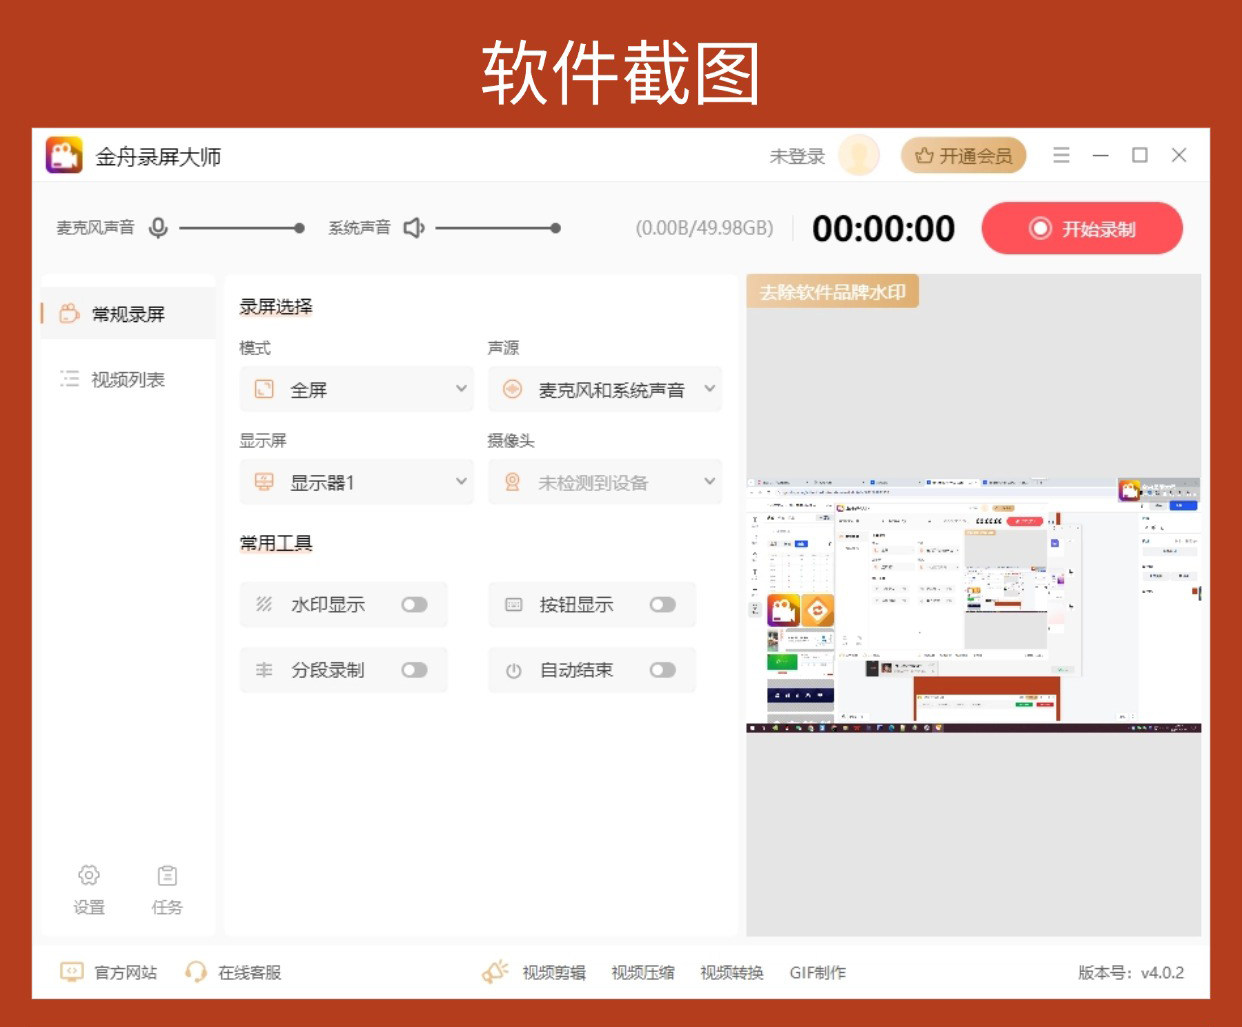The width and height of the screenshot is (1242, 1027).
Task: Click the segment icon beside 分段录制
Action: pyautogui.click(x=264, y=670)
